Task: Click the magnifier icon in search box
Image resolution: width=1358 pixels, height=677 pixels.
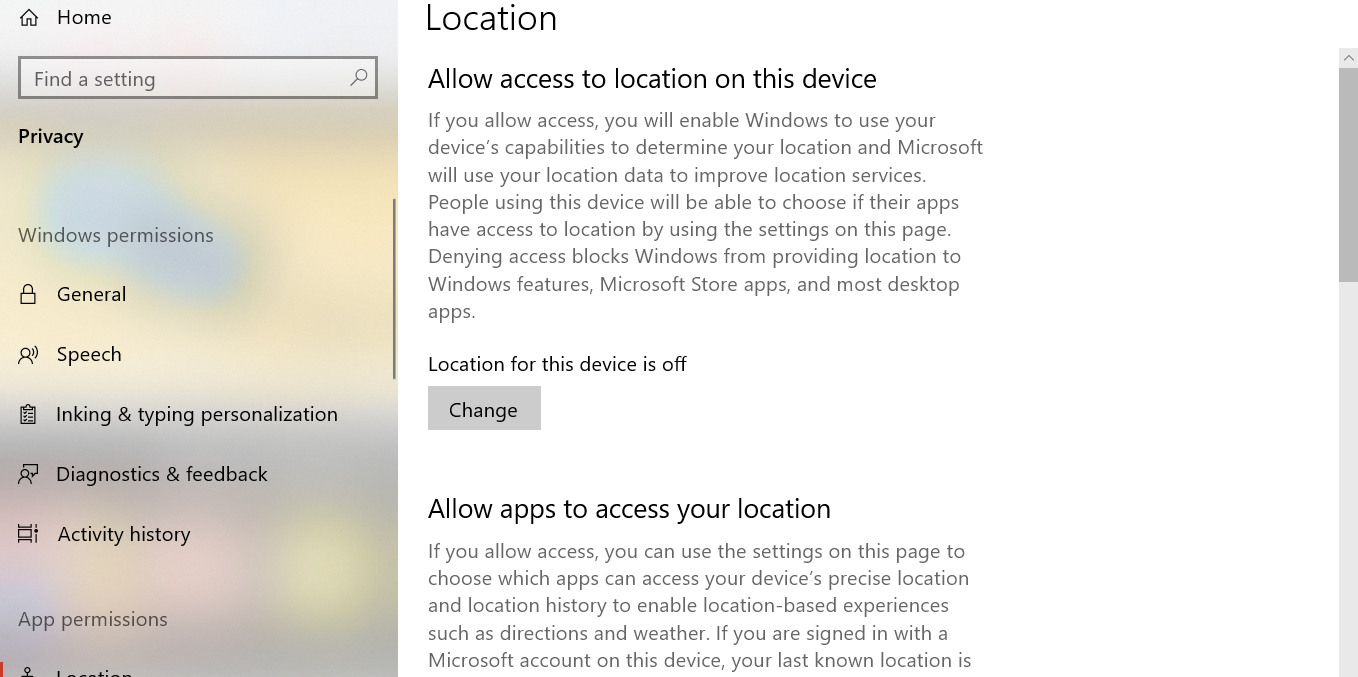Action: point(359,78)
